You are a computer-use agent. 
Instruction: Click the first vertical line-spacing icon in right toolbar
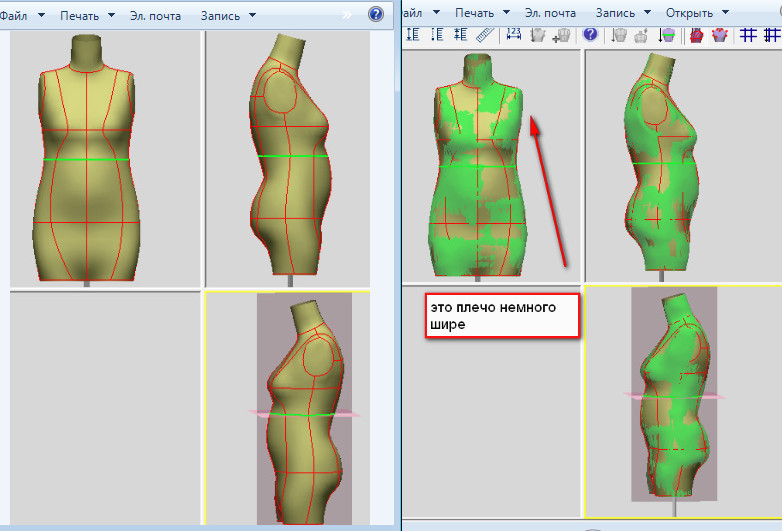[412, 35]
